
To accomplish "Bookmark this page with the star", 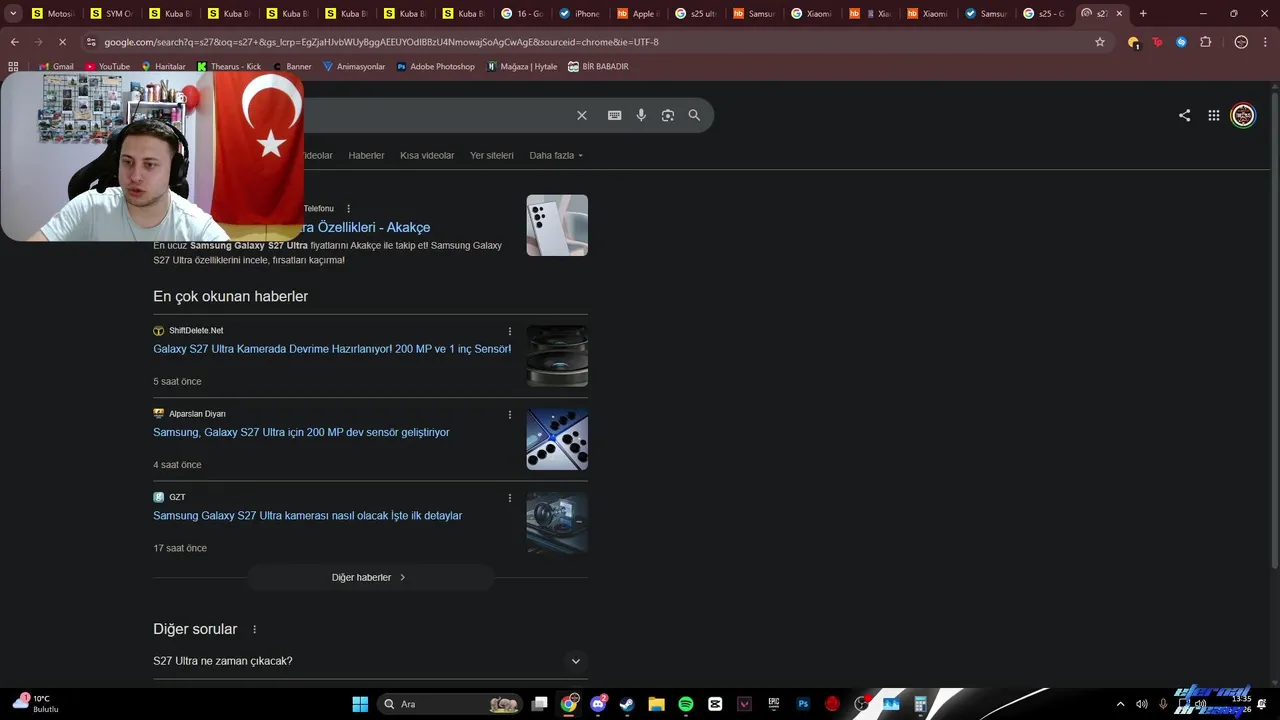I will (x=1100, y=42).
